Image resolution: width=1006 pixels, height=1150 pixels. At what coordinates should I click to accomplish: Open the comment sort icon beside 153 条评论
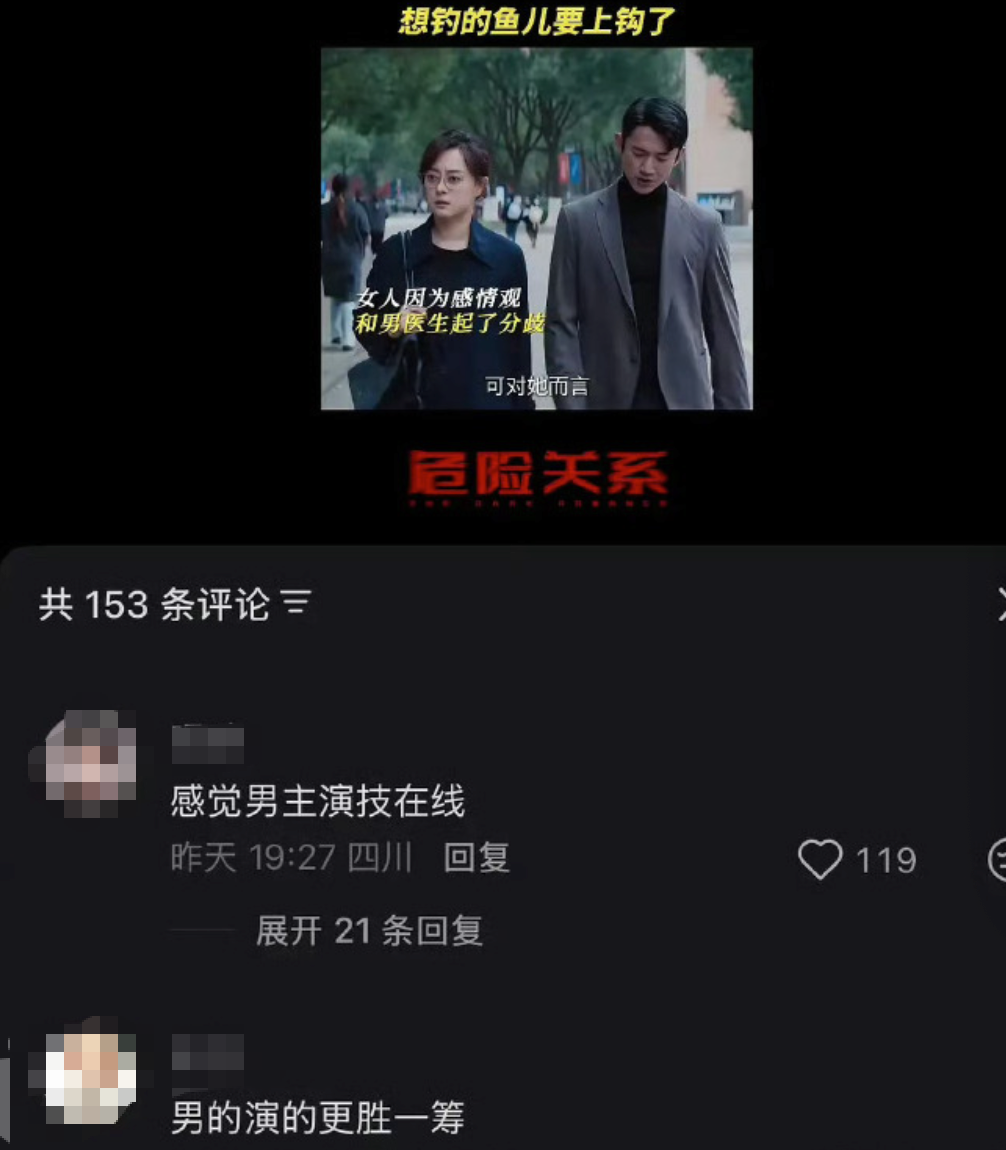297,603
